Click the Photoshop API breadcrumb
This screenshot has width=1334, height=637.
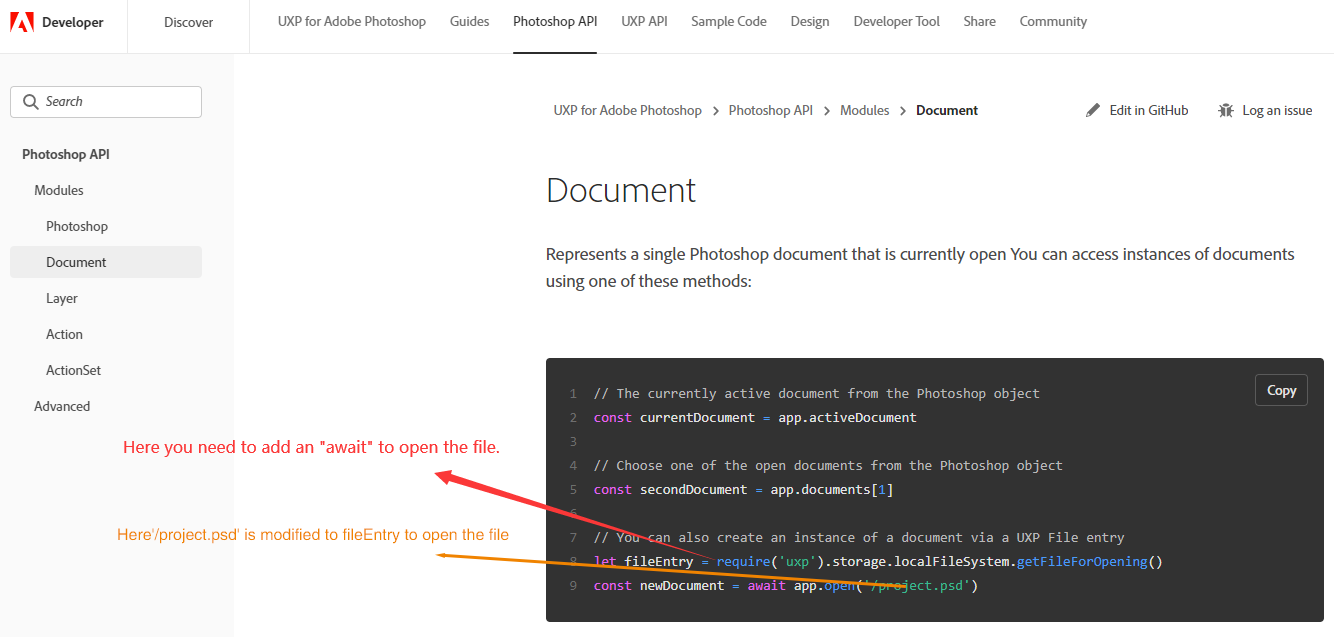click(771, 110)
